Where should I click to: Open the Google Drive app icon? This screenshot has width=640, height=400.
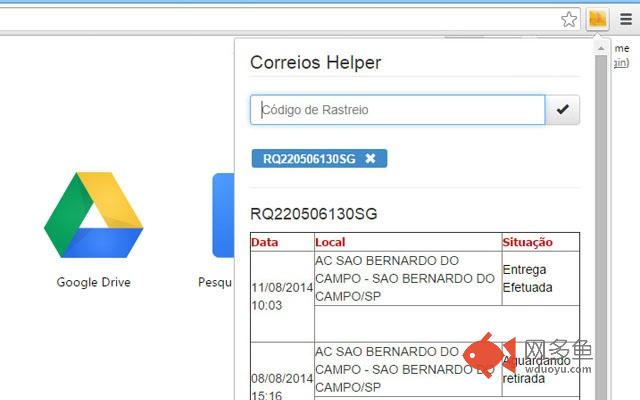click(93, 215)
